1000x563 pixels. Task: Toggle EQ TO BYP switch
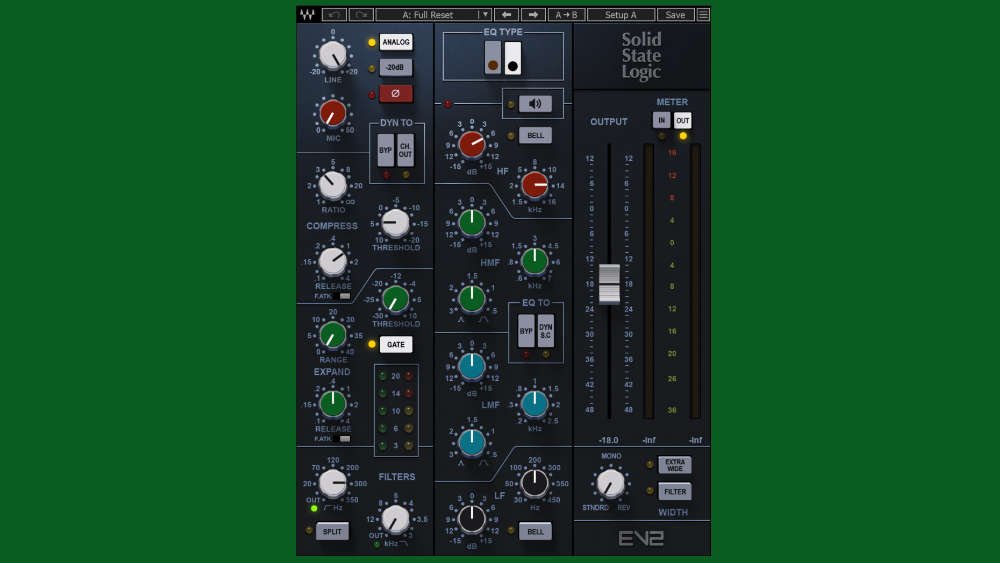(x=526, y=331)
